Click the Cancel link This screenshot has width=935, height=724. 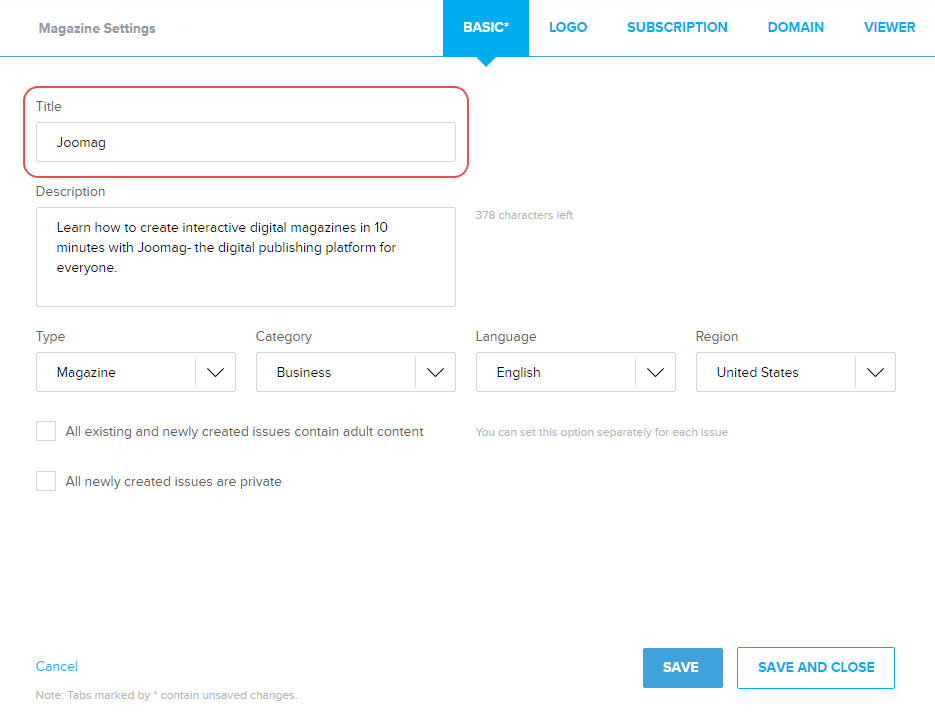click(x=57, y=666)
